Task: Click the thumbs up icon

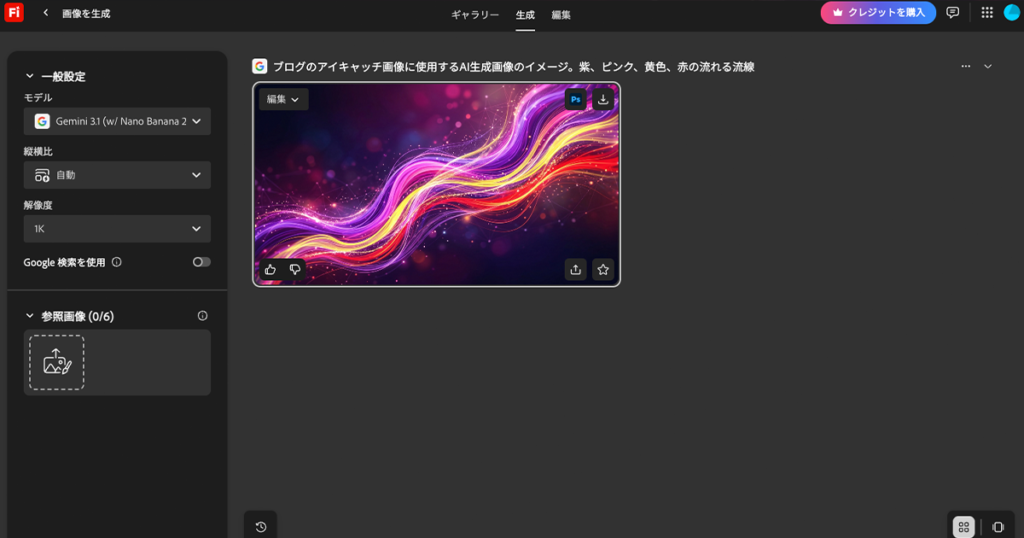Action: point(270,269)
